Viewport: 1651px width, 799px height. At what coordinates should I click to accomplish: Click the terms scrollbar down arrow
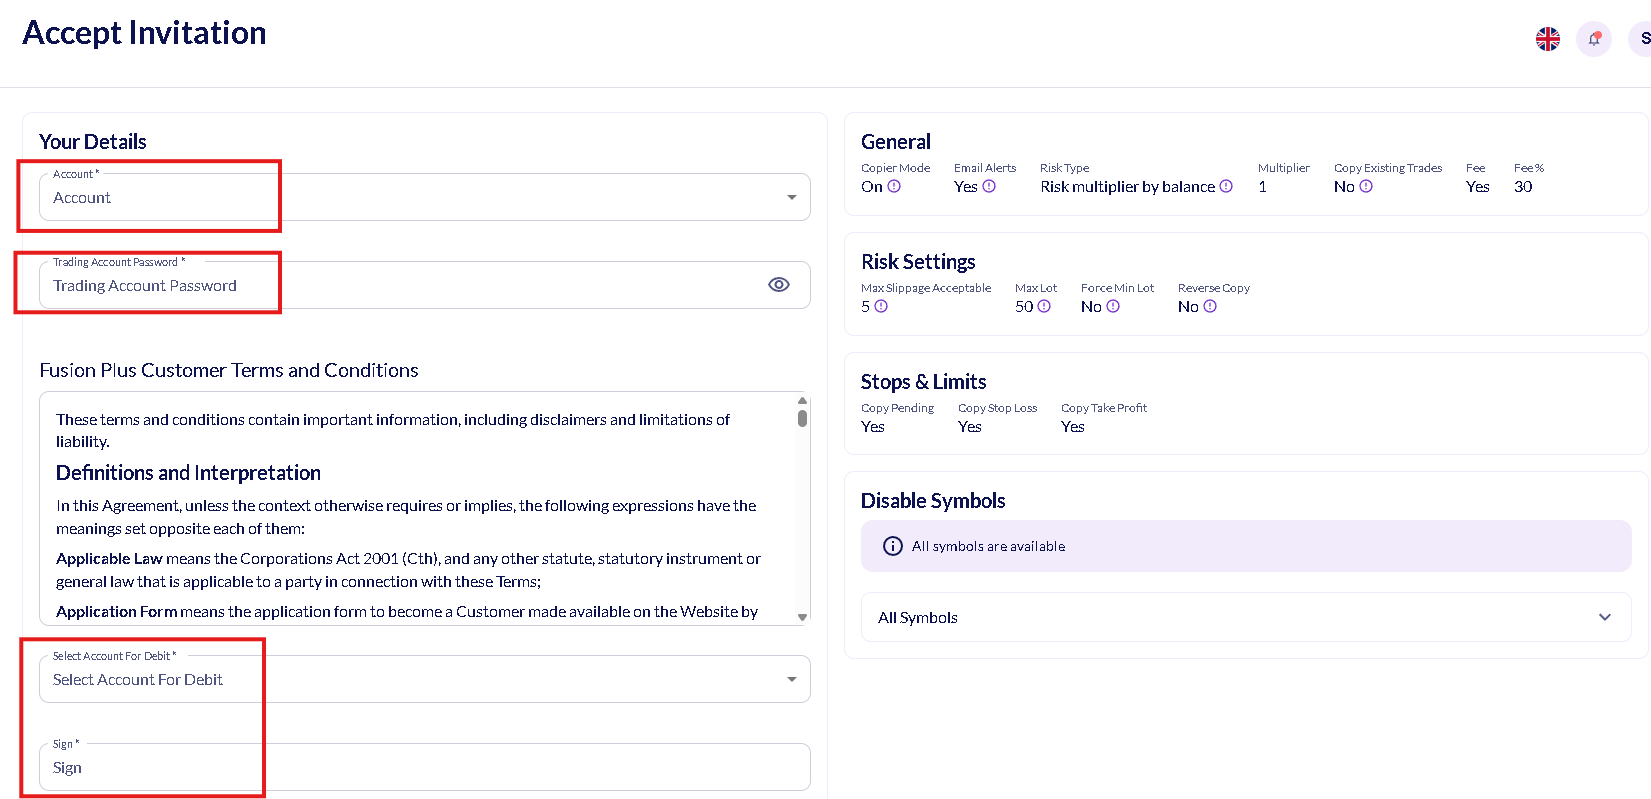pyautogui.click(x=802, y=617)
